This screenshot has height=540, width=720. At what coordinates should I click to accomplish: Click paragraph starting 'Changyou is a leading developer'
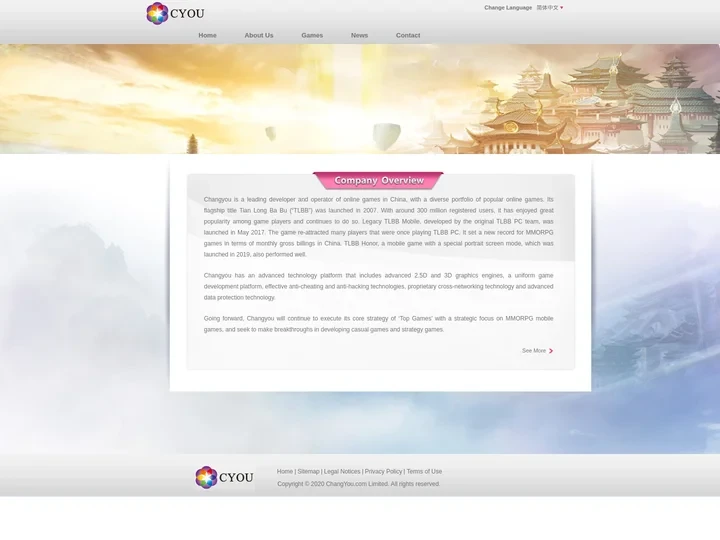pos(378,227)
